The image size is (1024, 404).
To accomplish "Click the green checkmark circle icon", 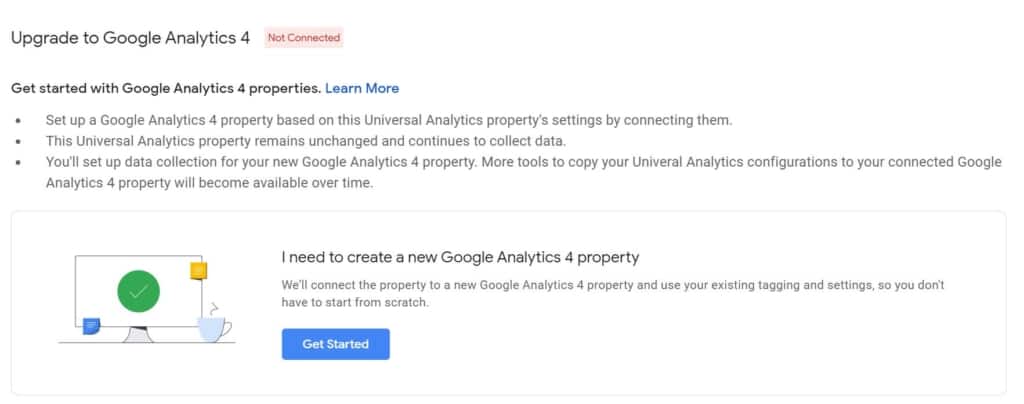I will coord(138,292).
